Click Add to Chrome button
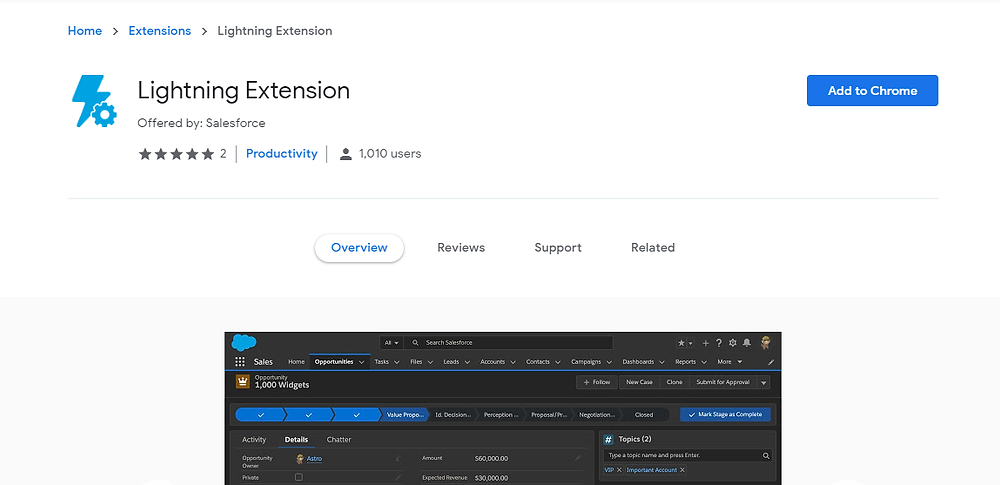Viewport: 1000px width, 485px height. 872,91
